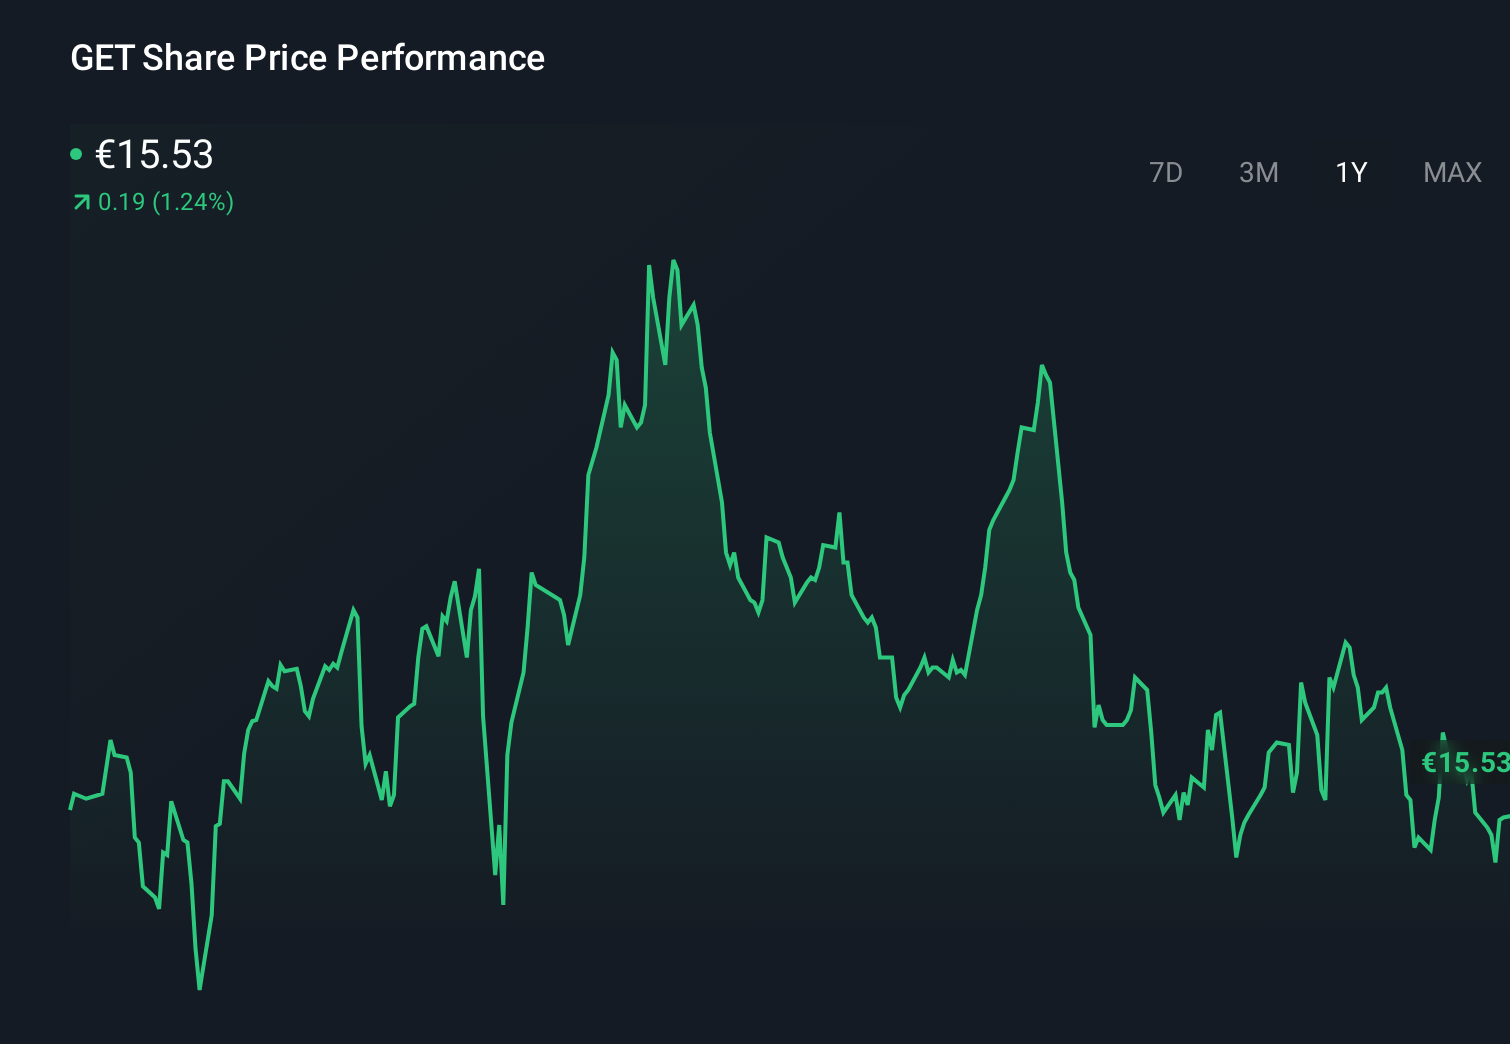This screenshot has width=1510, height=1044.
Task: Click the highest peak of the price chart
Action: [673, 260]
